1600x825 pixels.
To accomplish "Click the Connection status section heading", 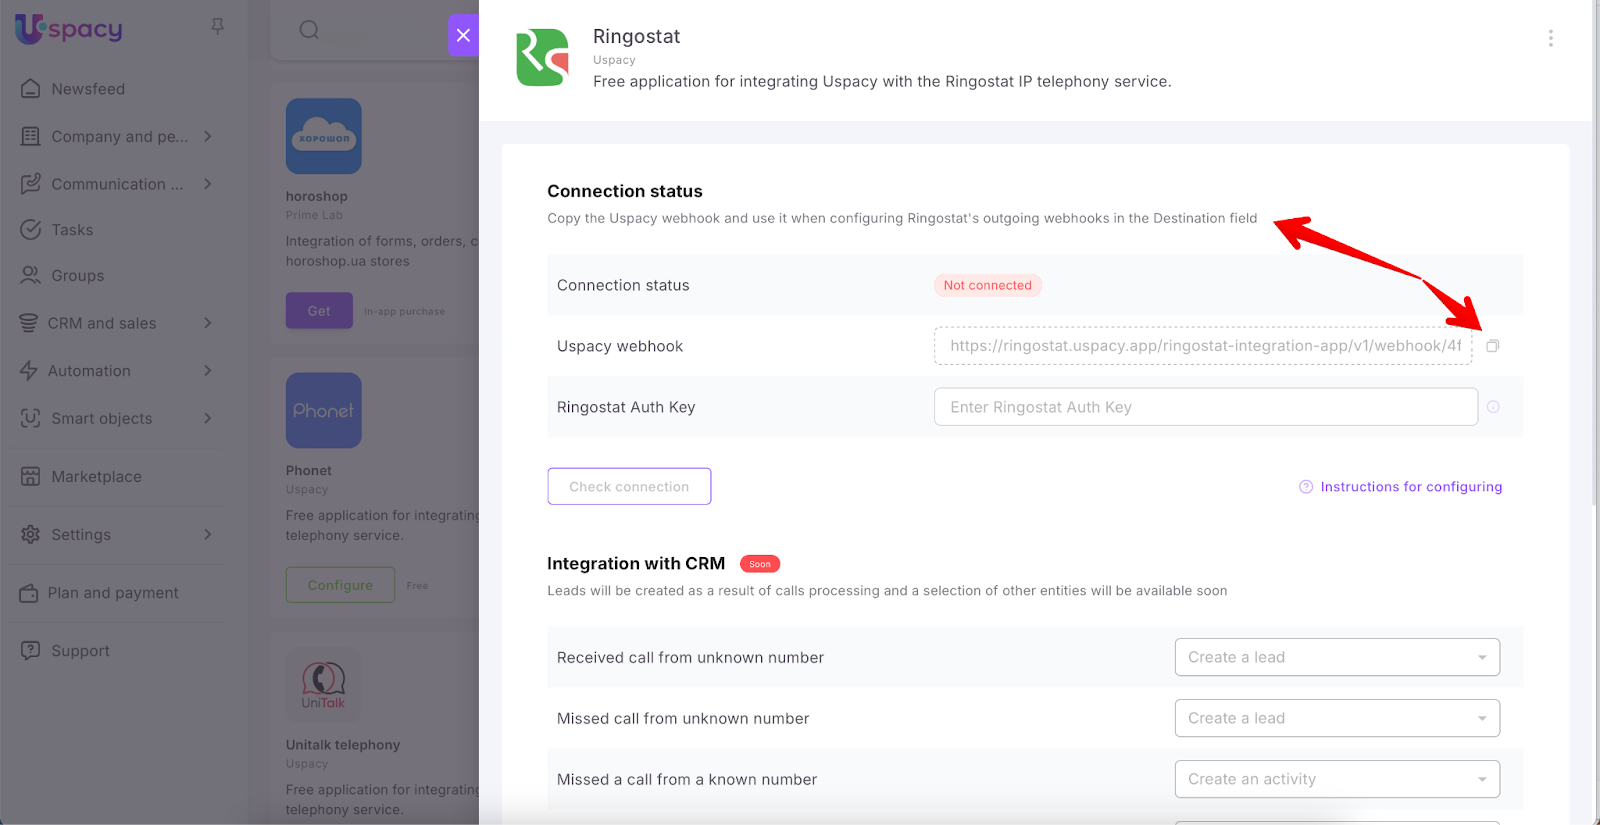I will [625, 191].
